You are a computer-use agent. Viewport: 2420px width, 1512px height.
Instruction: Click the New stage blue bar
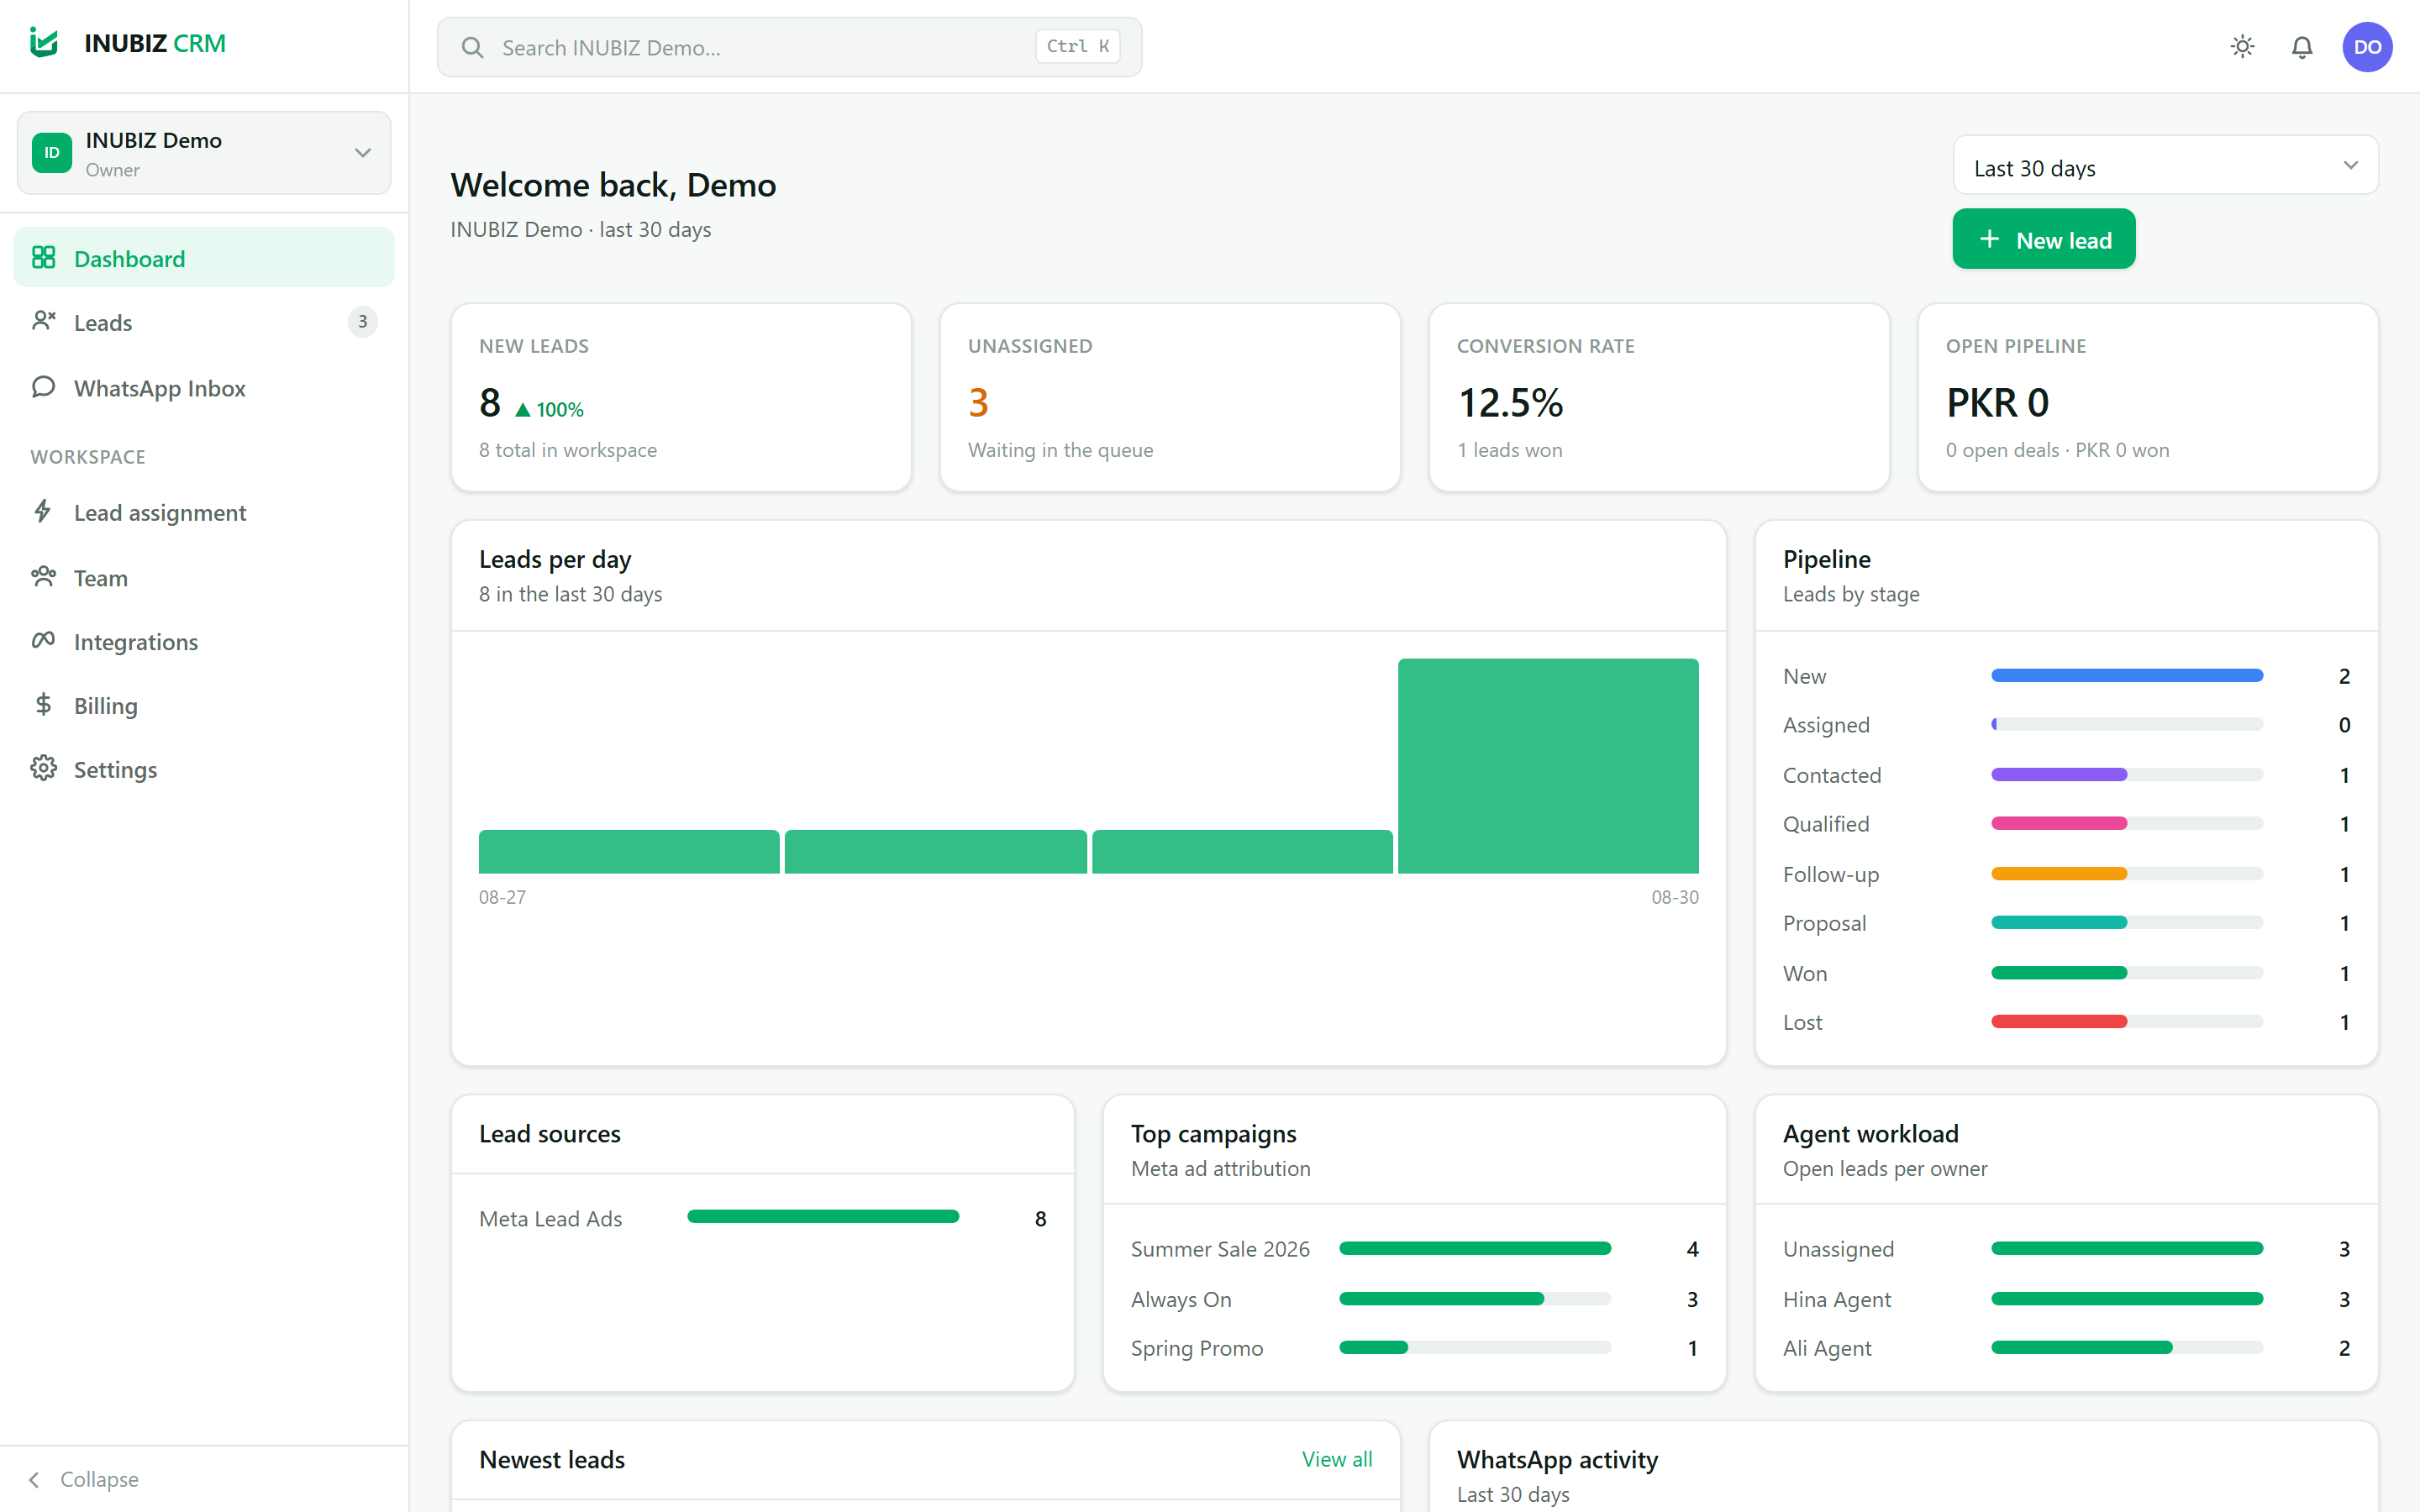point(2126,676)
